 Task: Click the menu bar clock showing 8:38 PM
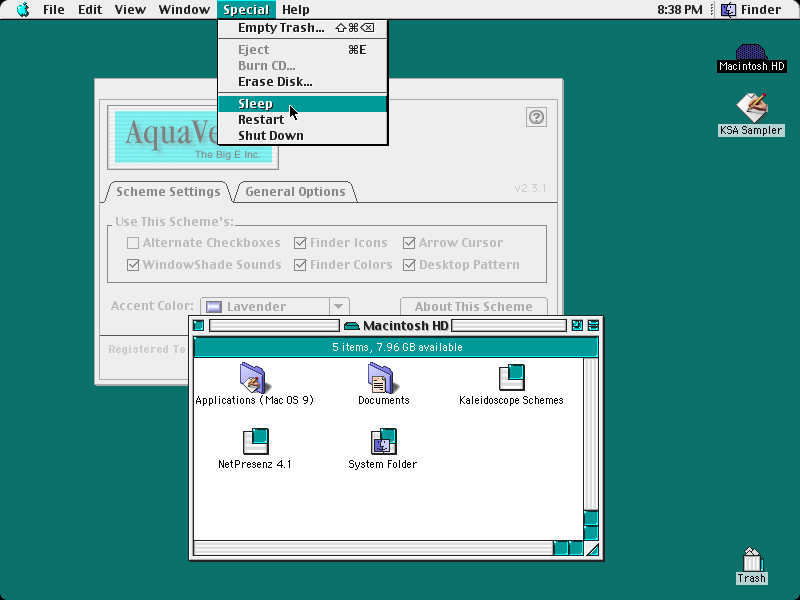[680, 10]
